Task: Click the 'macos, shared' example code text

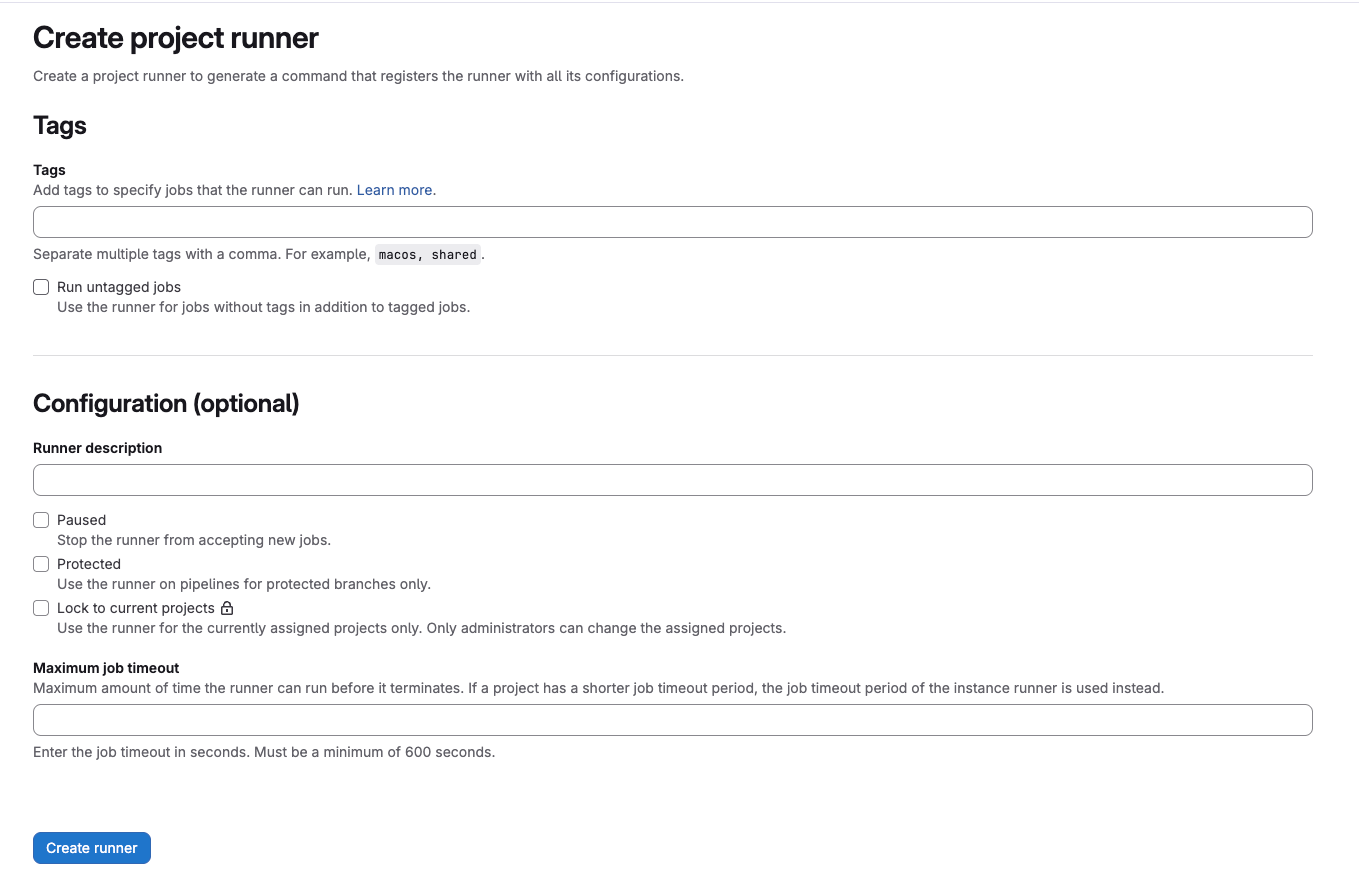Action: click(x=428, y=255)
